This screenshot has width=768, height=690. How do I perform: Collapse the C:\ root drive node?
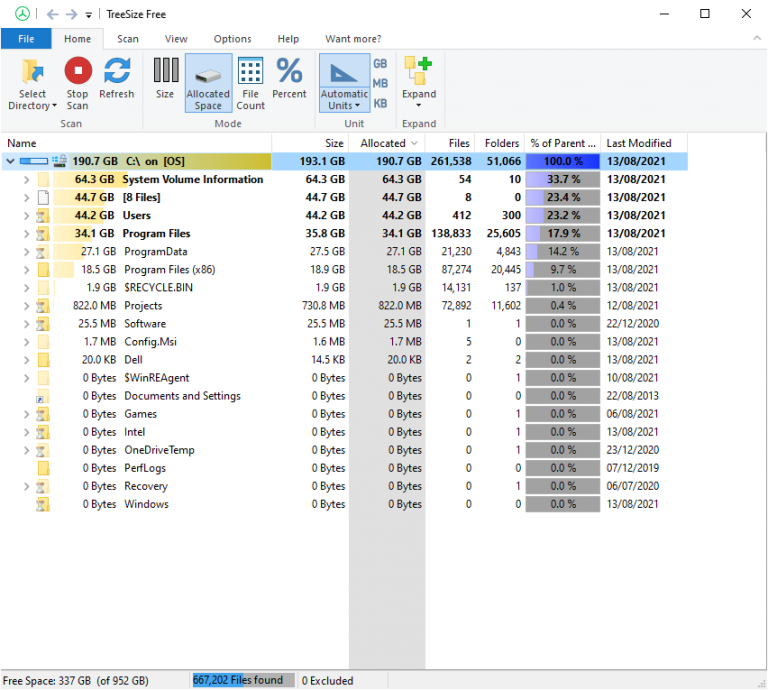click(11, 162)
